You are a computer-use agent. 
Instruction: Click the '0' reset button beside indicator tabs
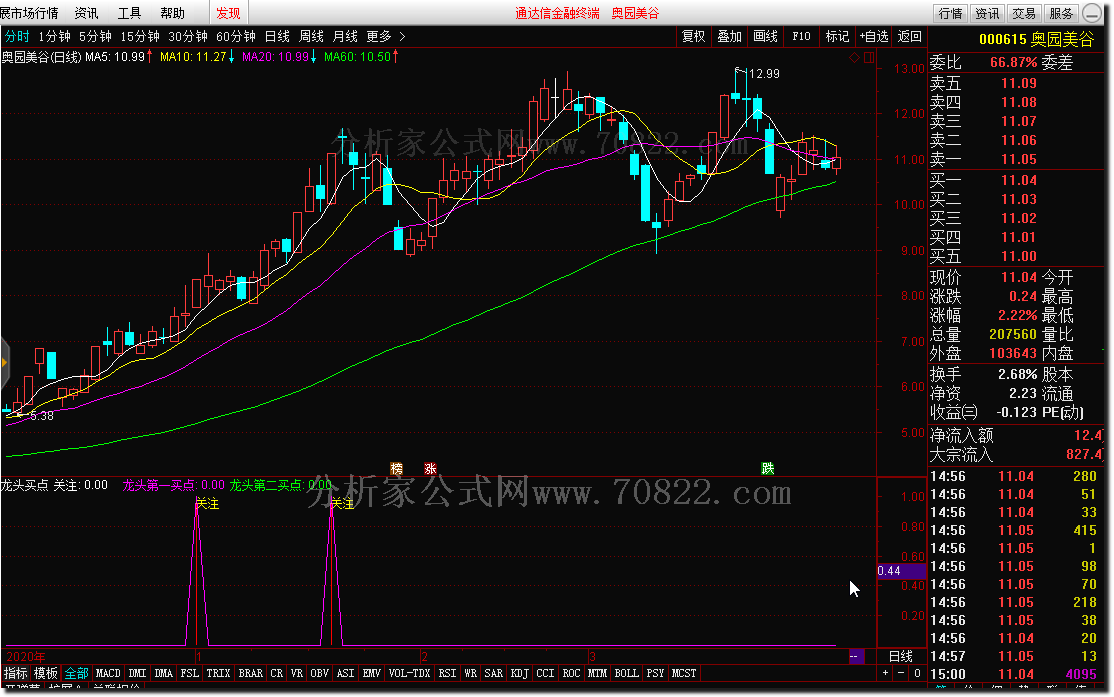917,673
